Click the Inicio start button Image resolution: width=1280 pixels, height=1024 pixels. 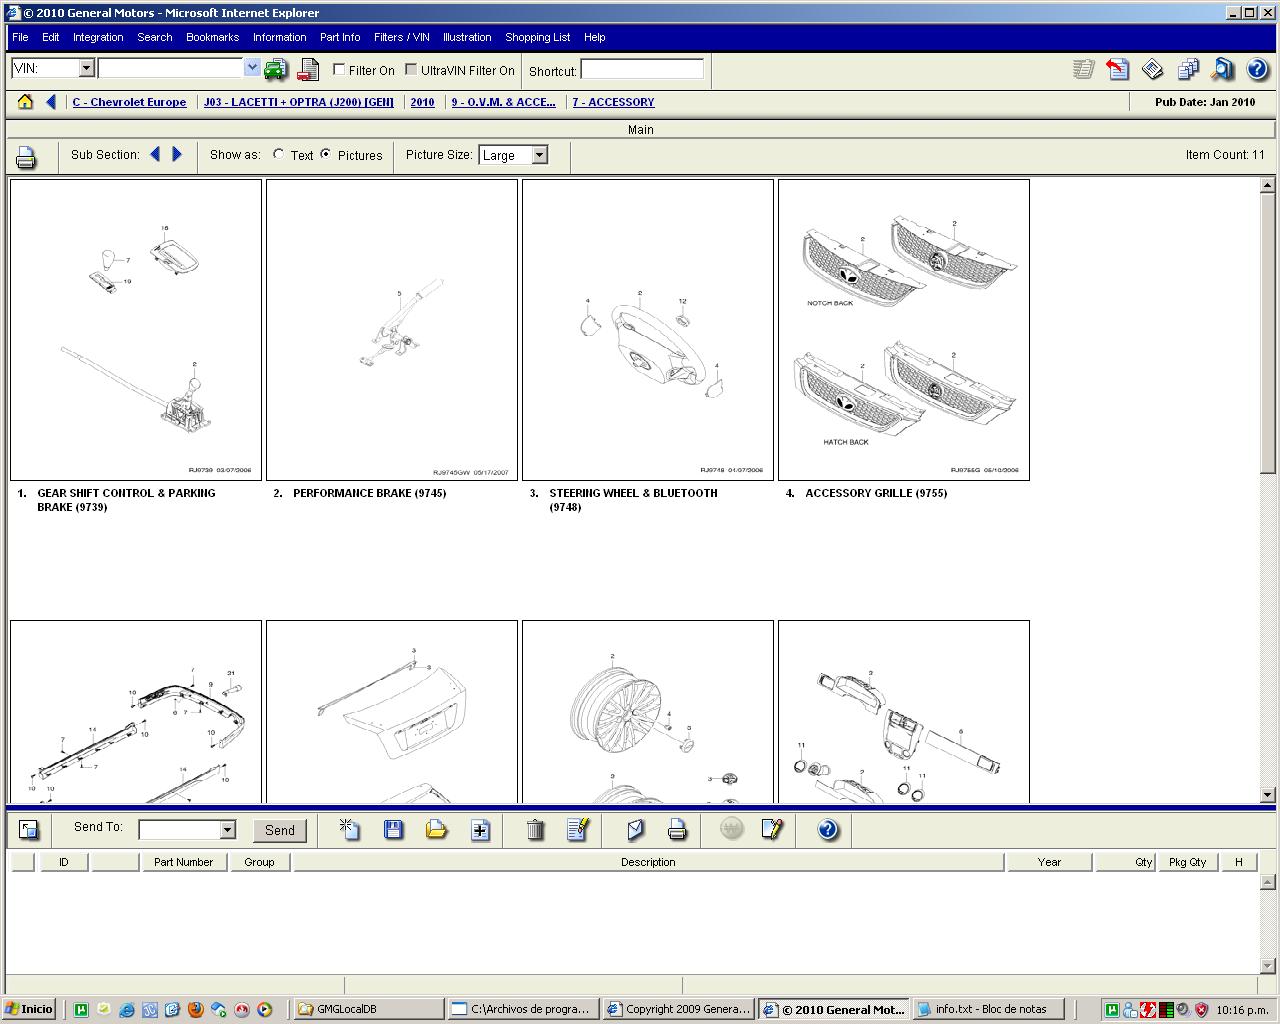tap(30, 1009)
